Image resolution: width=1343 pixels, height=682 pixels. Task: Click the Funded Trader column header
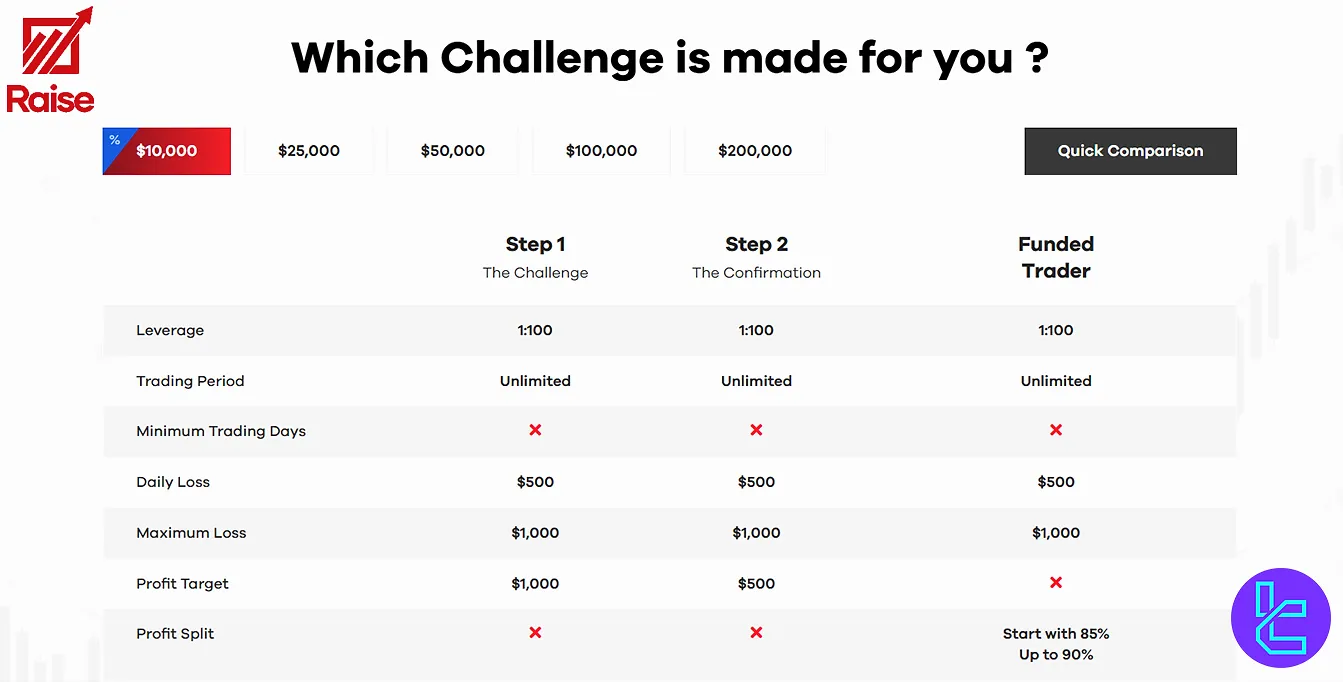[x=1056, y=257]
